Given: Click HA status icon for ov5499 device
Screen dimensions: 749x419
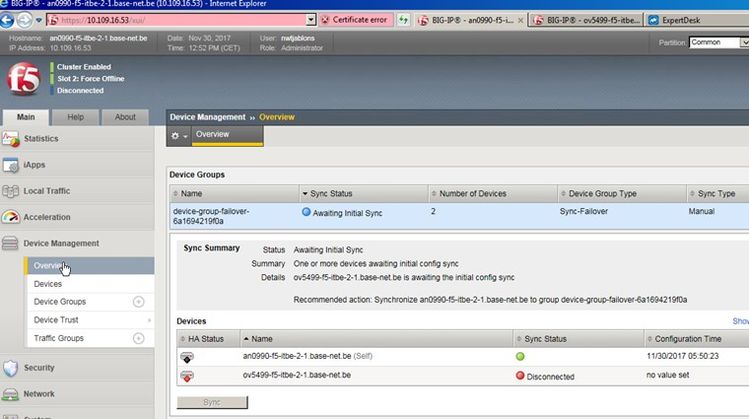Looking at the screenshot, I should [187, 376].
